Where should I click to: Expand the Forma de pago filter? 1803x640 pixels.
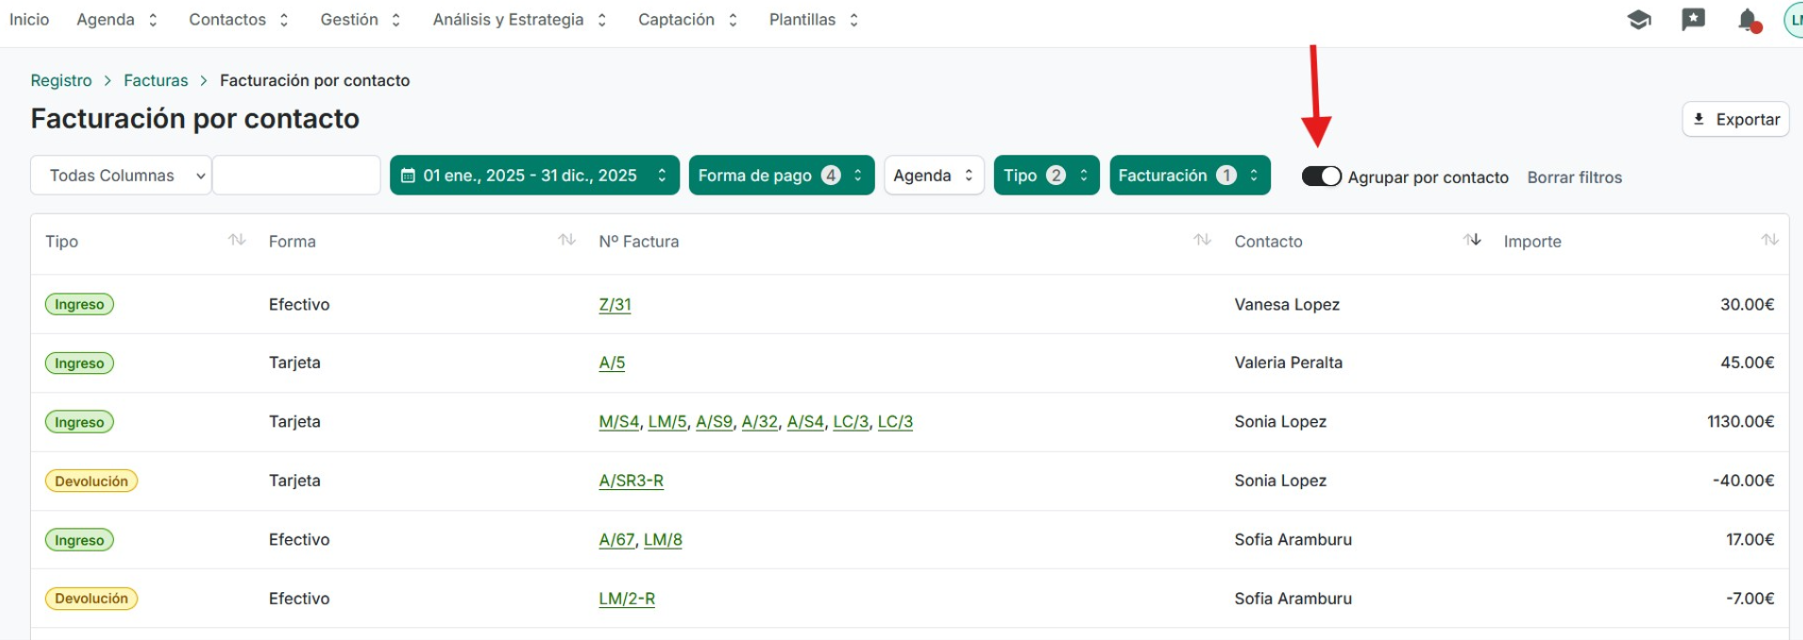pyautogui.click(x=781, y=175)
